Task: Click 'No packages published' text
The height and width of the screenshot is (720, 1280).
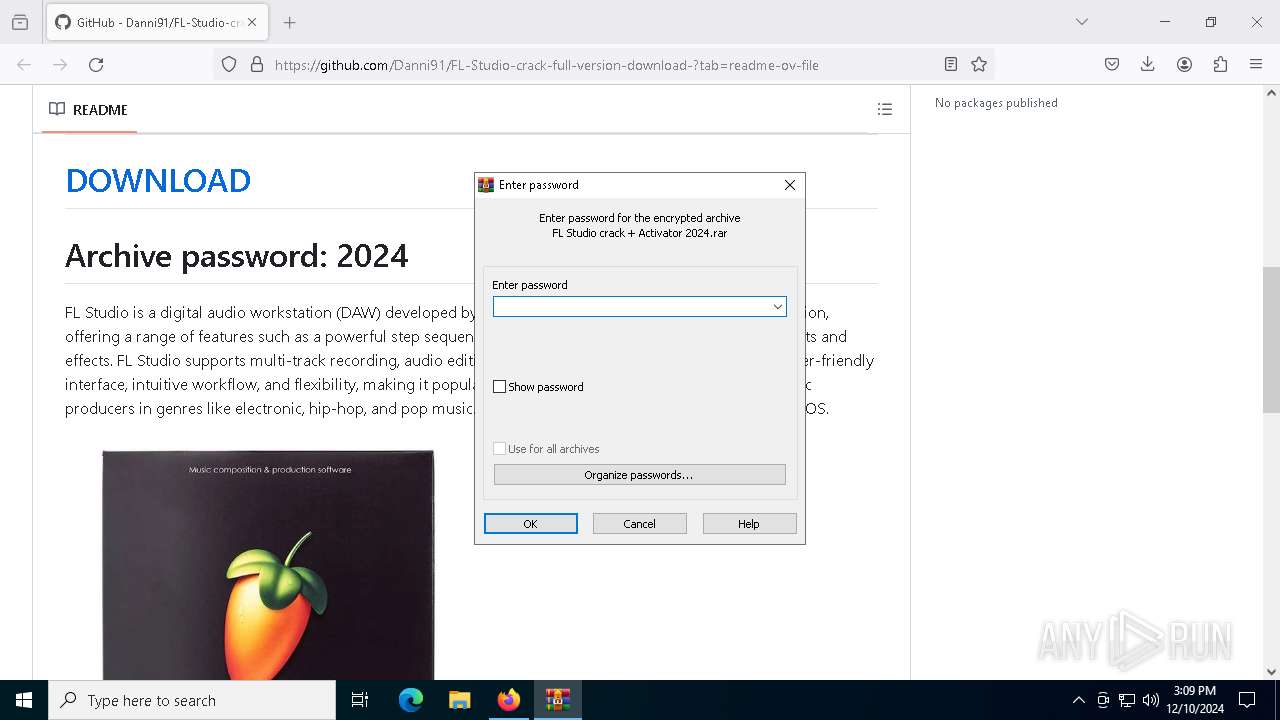Action: pos(996,103)
